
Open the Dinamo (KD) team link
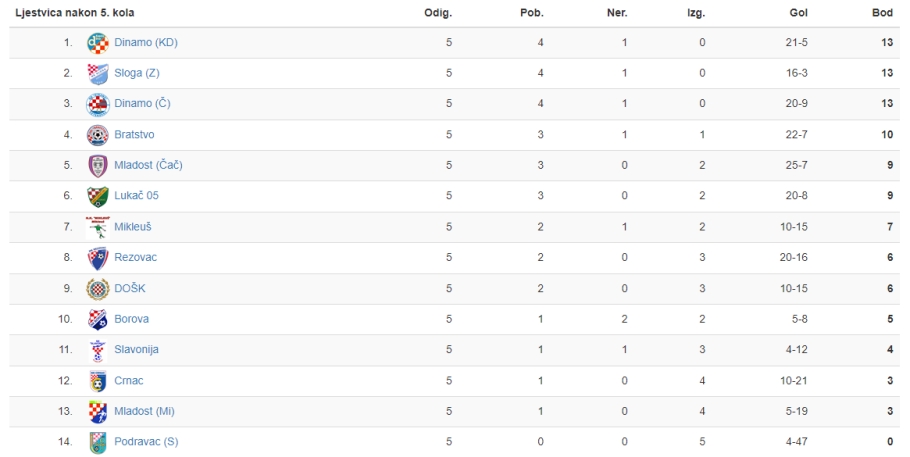pyautogui.click(x=146, y=42)
